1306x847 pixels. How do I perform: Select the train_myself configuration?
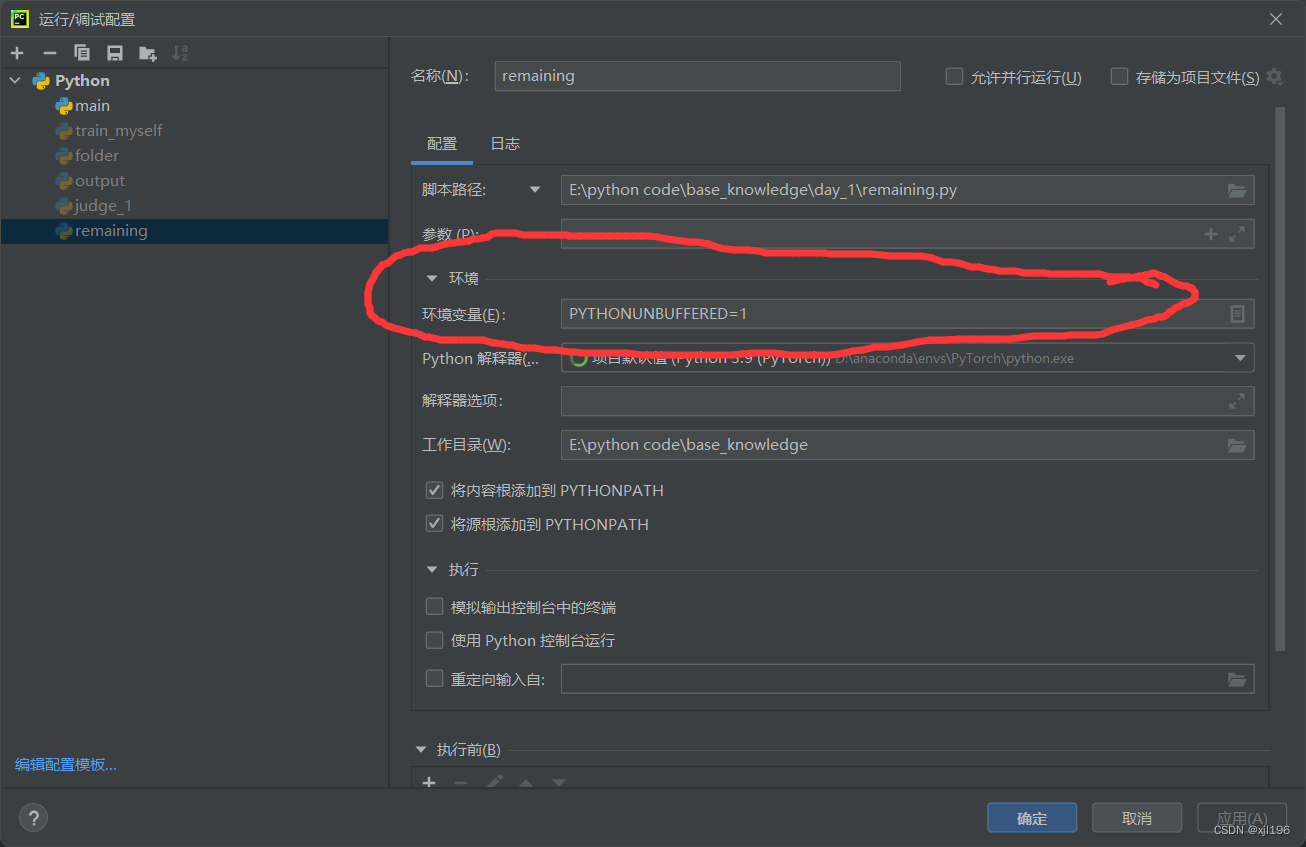click(x=118, y=131)
